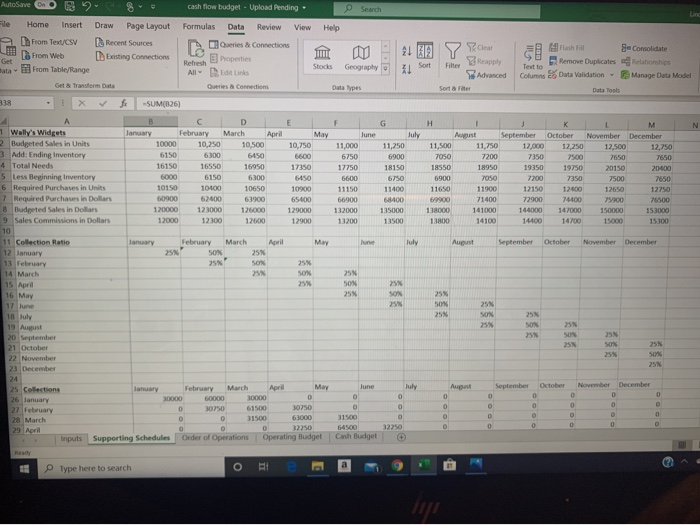Click Flash Fill
The height and width of the screenshot is (525, 700).
tap(567, 47)
